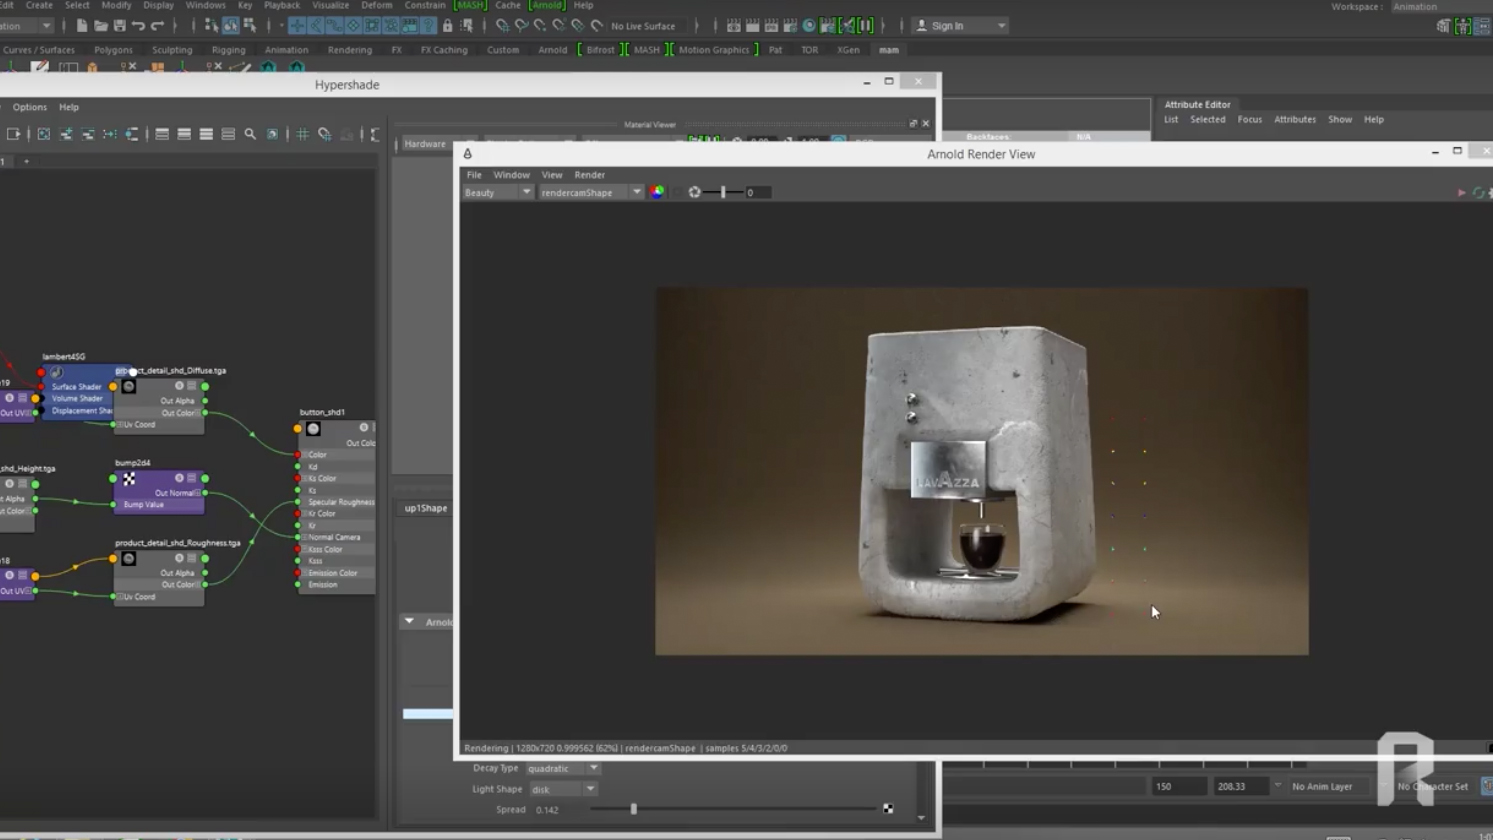The image size is (1493, 840).
Task: Click the Spread slider handle
Action: pyautogui.click(x=633, y=809)
